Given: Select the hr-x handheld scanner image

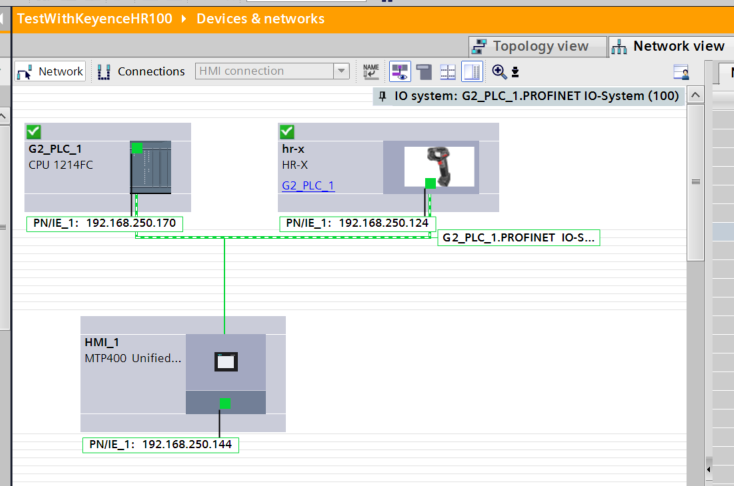Looking at the screenshot, I should [x=439, y=167].
